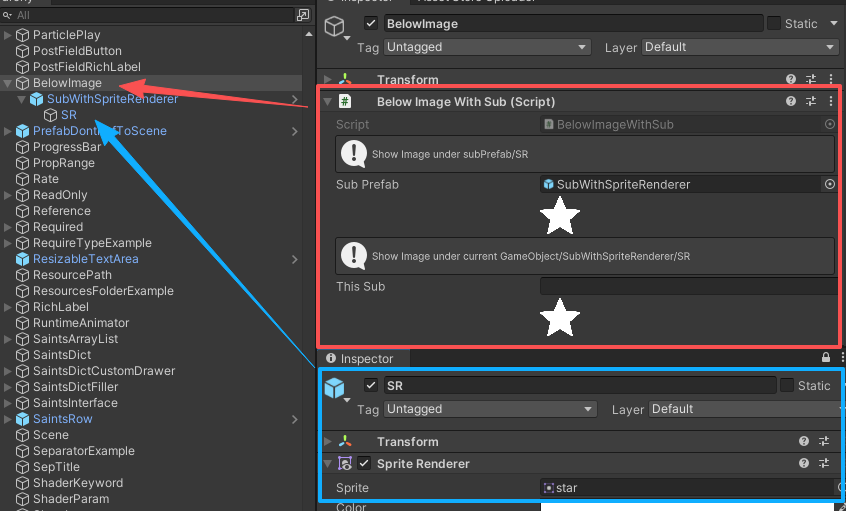This screenshot has width=846, height=511.
Task: Toggle the Sprite Renderer enabled checkbox
Action: [x=364, y=464]
